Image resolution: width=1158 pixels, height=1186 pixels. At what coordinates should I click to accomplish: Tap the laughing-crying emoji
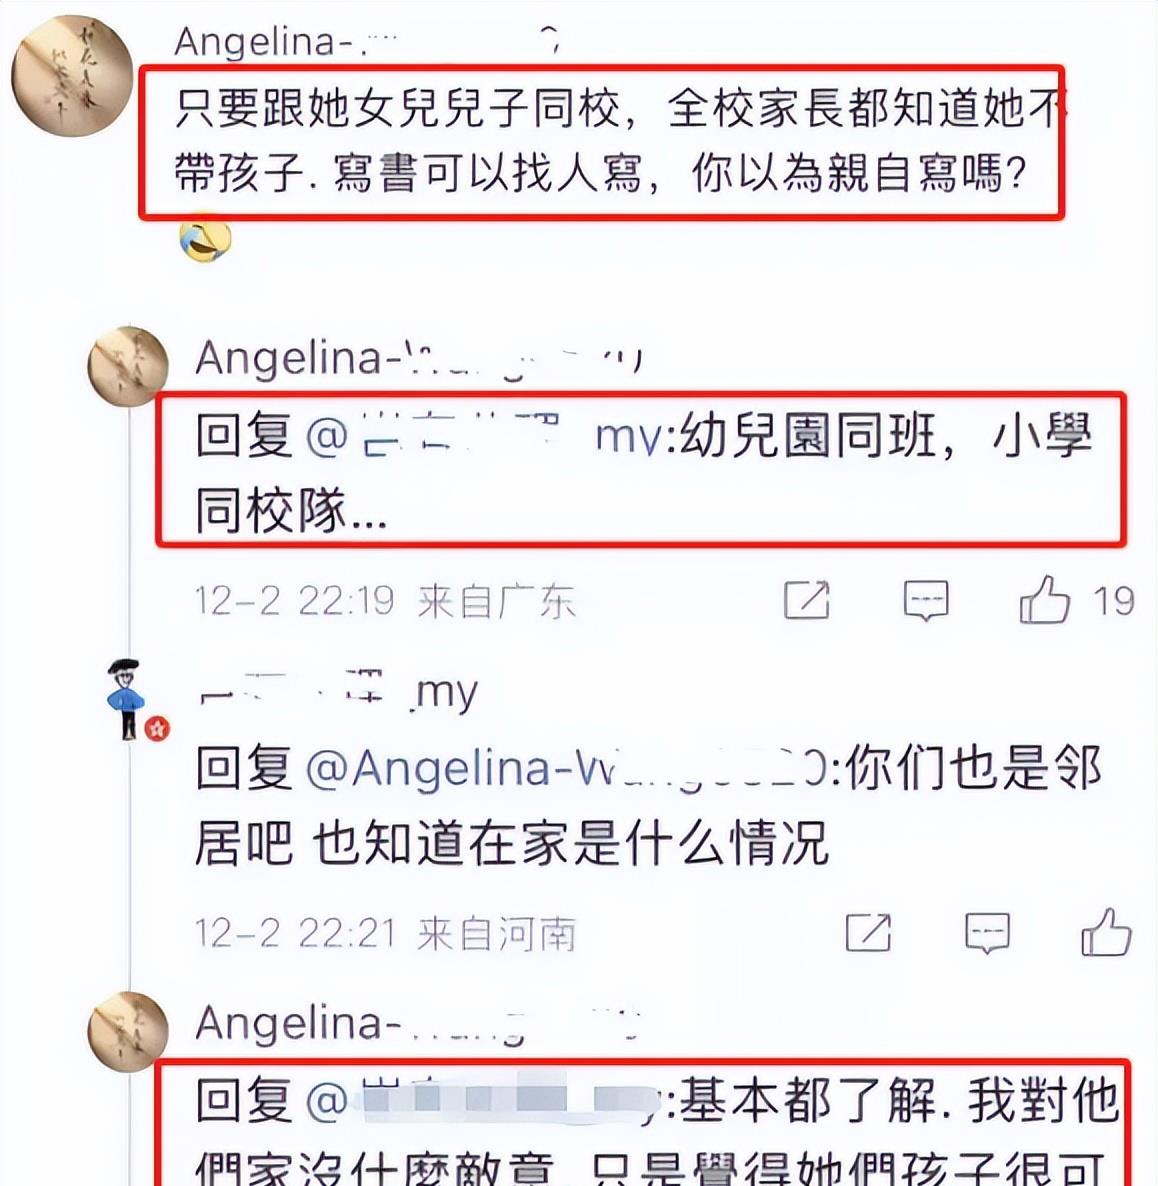coord(205,241)
